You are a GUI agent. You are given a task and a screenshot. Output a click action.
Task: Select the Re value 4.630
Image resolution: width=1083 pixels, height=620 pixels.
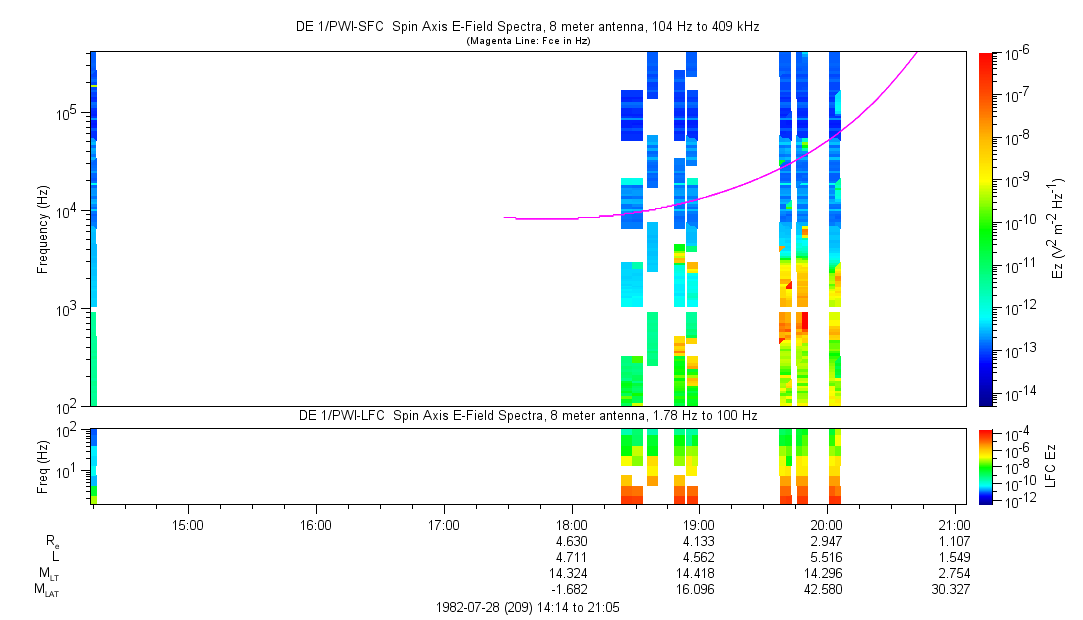click(571, 541)
